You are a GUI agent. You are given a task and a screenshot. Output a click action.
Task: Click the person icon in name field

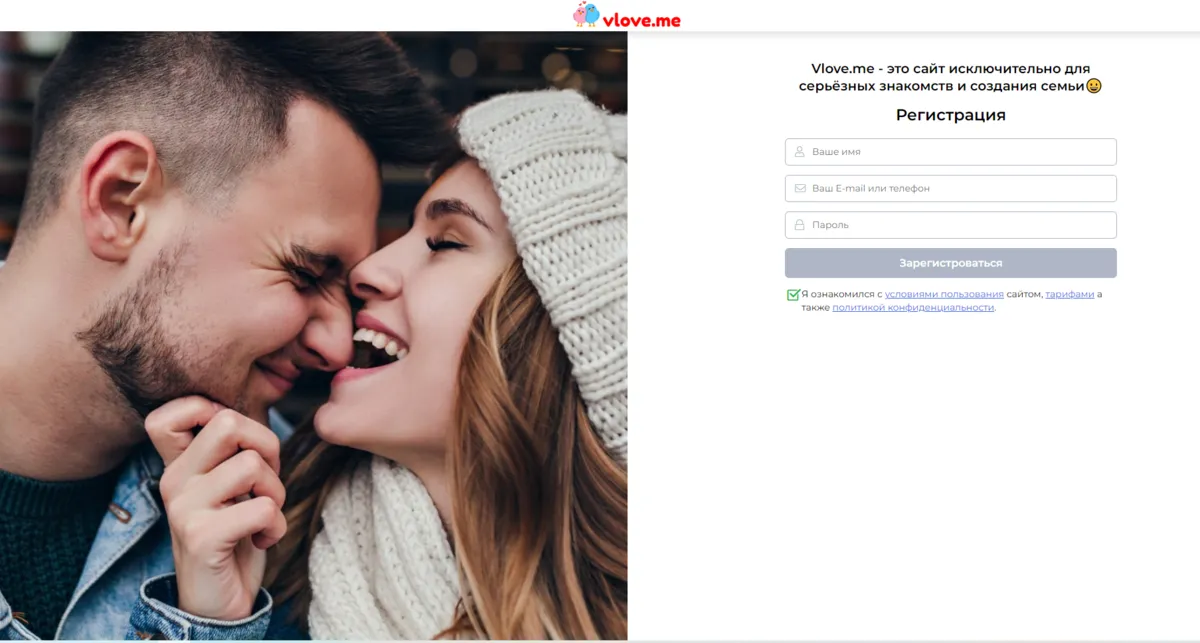point(800,152)
